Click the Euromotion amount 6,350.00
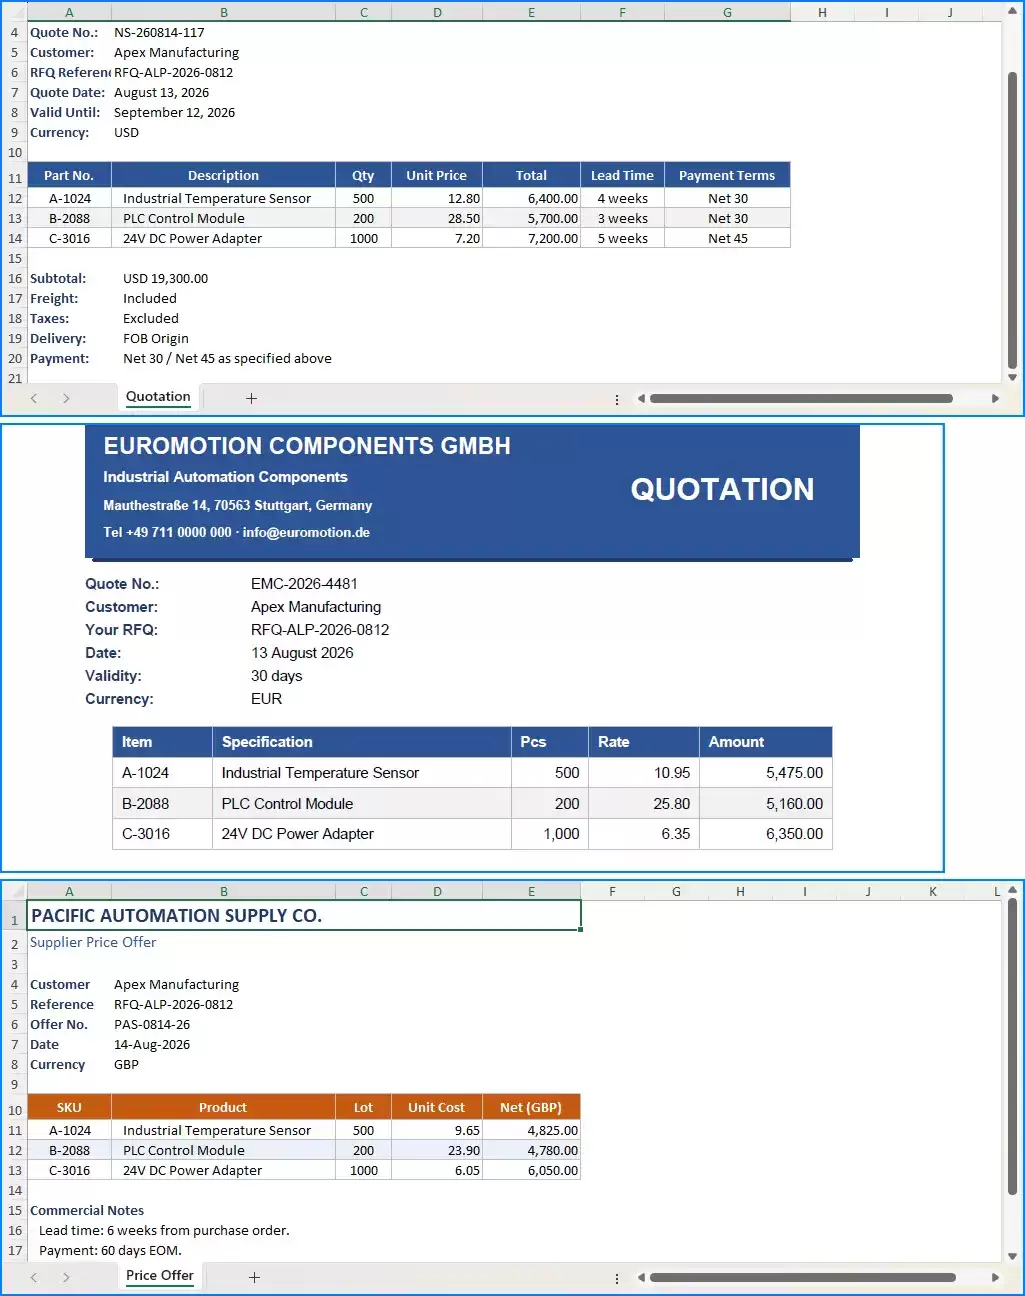 click(765, 834)
